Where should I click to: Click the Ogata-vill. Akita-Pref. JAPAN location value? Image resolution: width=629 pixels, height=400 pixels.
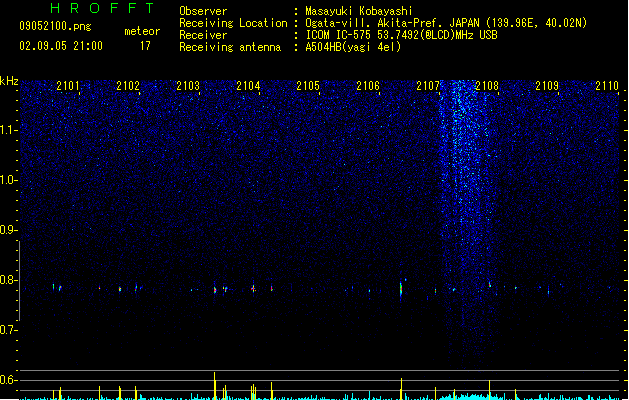point(446,23)
